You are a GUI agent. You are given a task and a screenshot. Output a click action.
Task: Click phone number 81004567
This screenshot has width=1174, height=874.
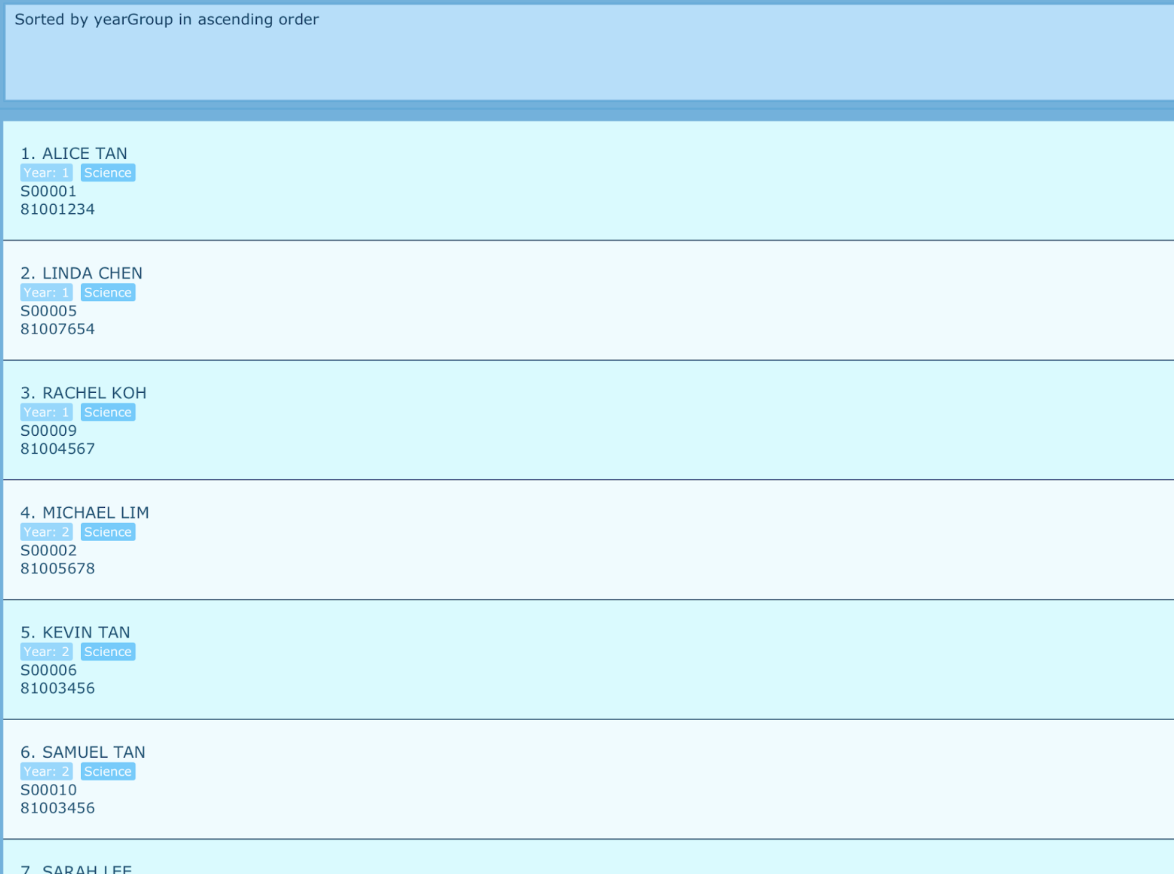(x=58, y=449)
